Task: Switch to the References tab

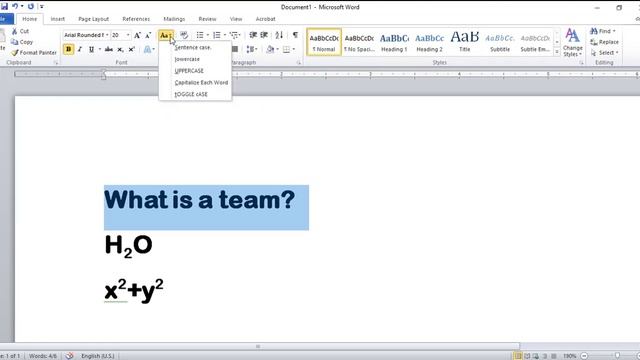Action: pos(136,19)
